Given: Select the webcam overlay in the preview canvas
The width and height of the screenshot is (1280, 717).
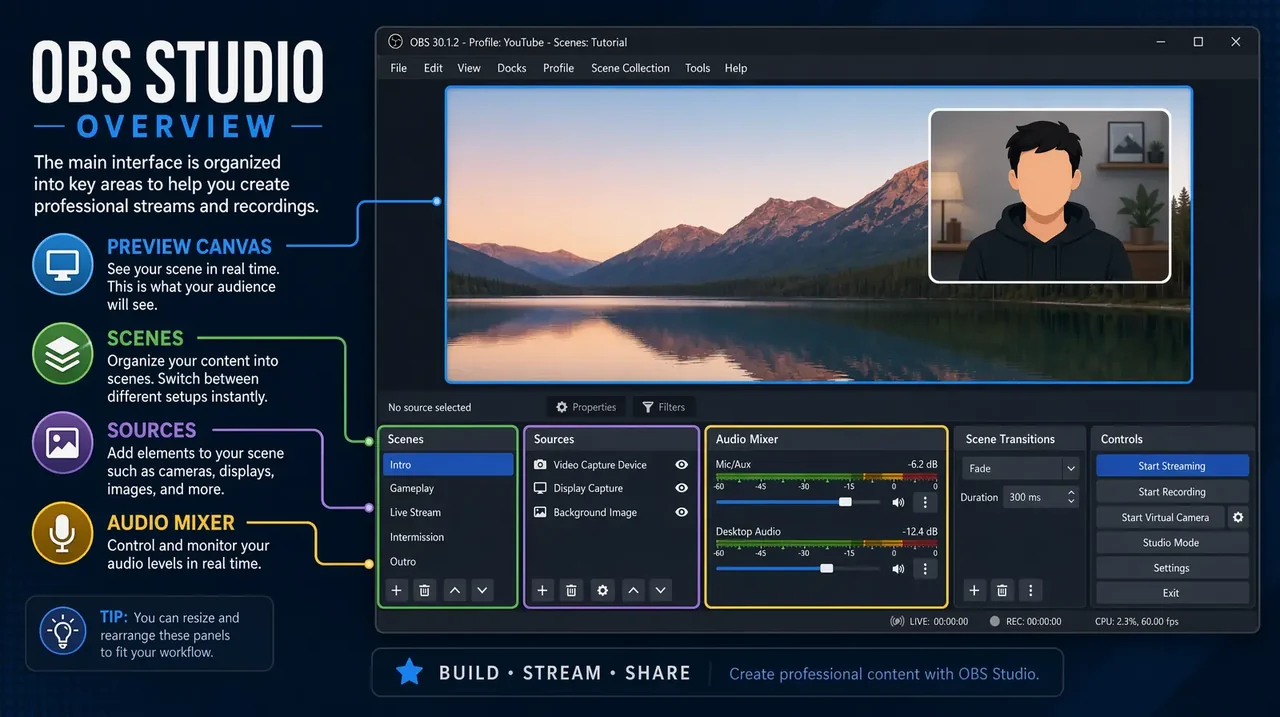Looking at the screenshot, I should [1049, 196].
